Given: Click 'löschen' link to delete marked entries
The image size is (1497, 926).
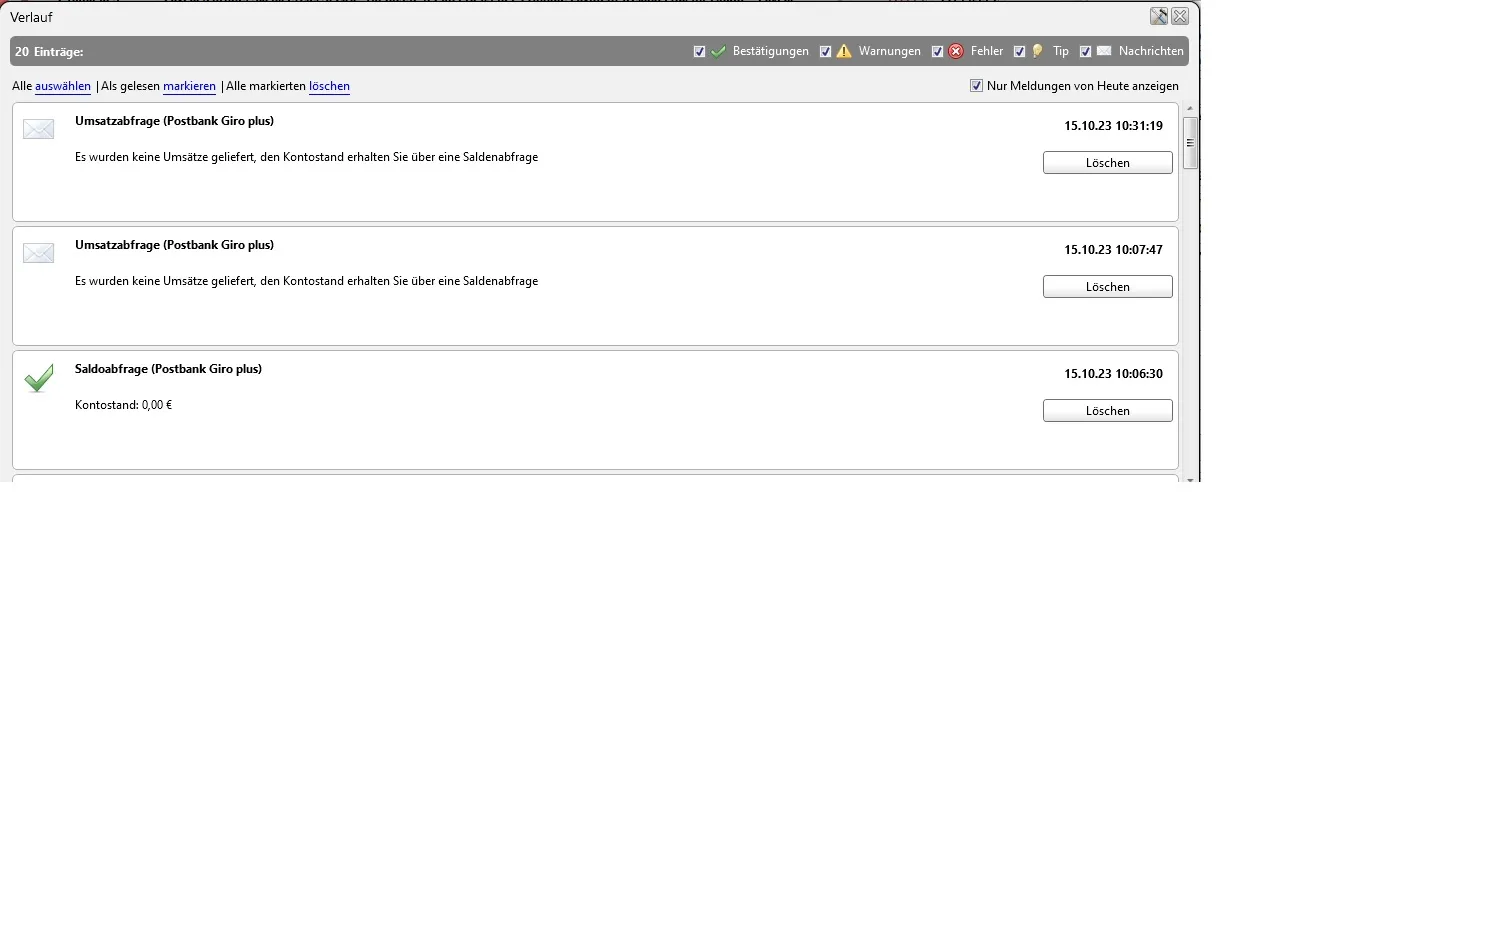Looking at the screenshot, I should (329, 86).
